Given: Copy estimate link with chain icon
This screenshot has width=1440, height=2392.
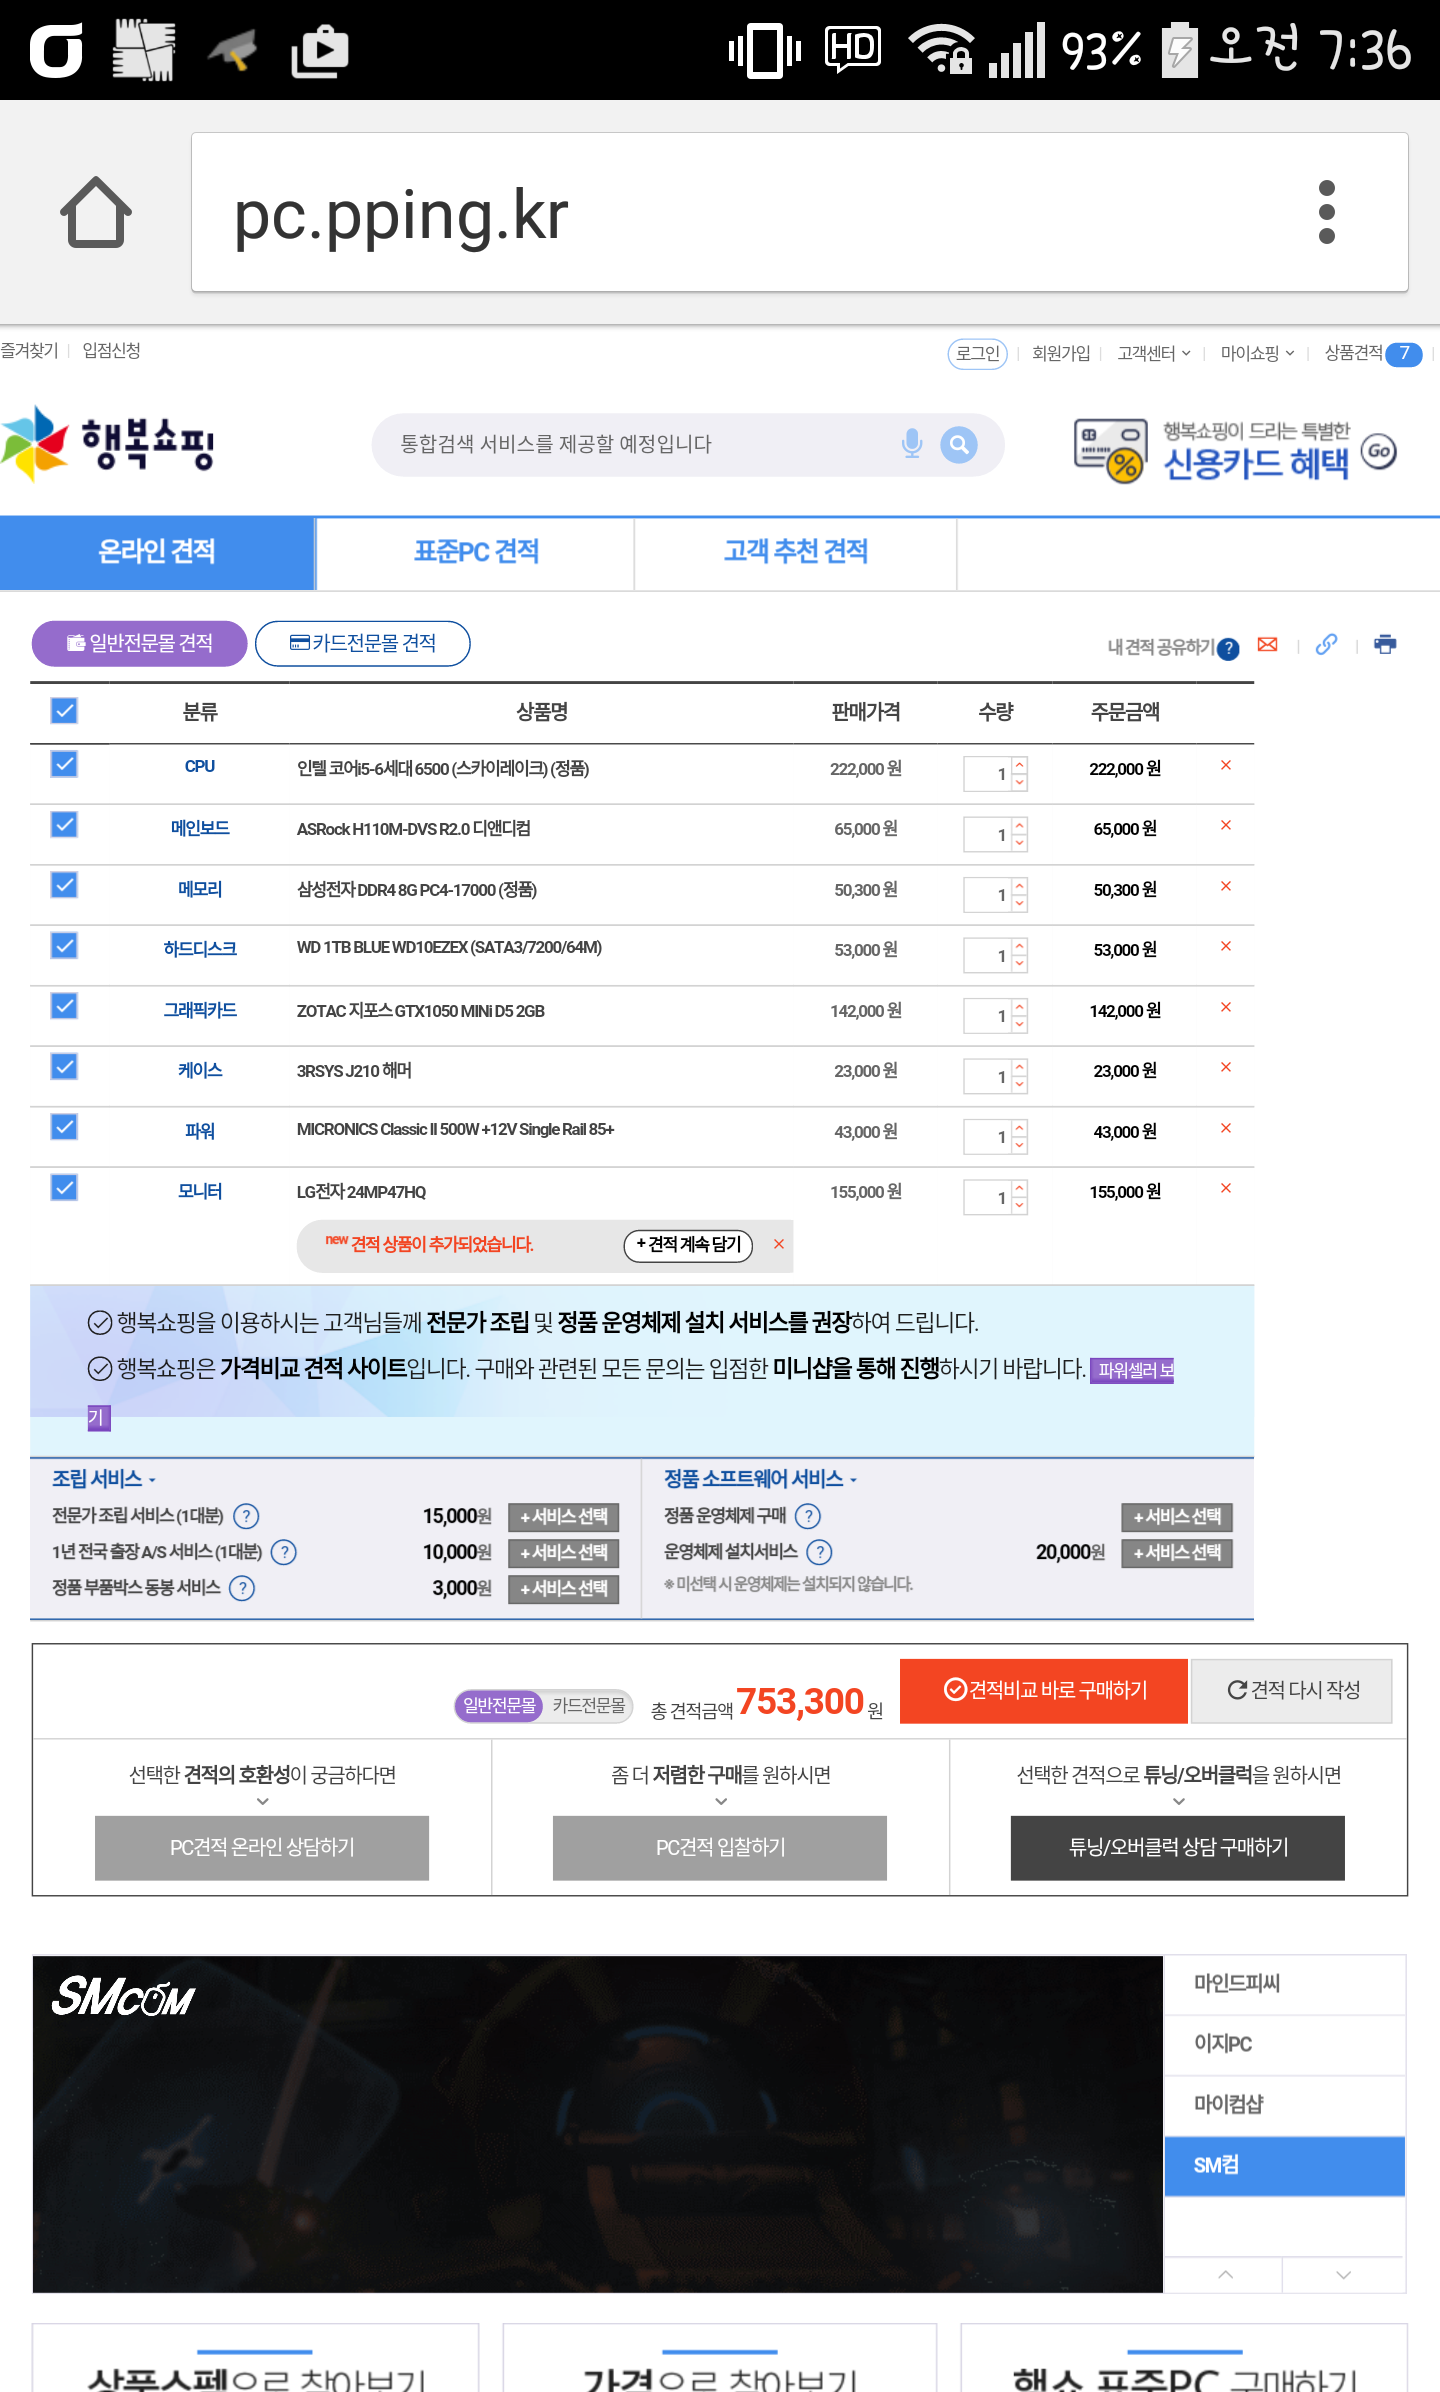Looking at the screenshot, I should pyautogui.click(x=1326, y=645).
